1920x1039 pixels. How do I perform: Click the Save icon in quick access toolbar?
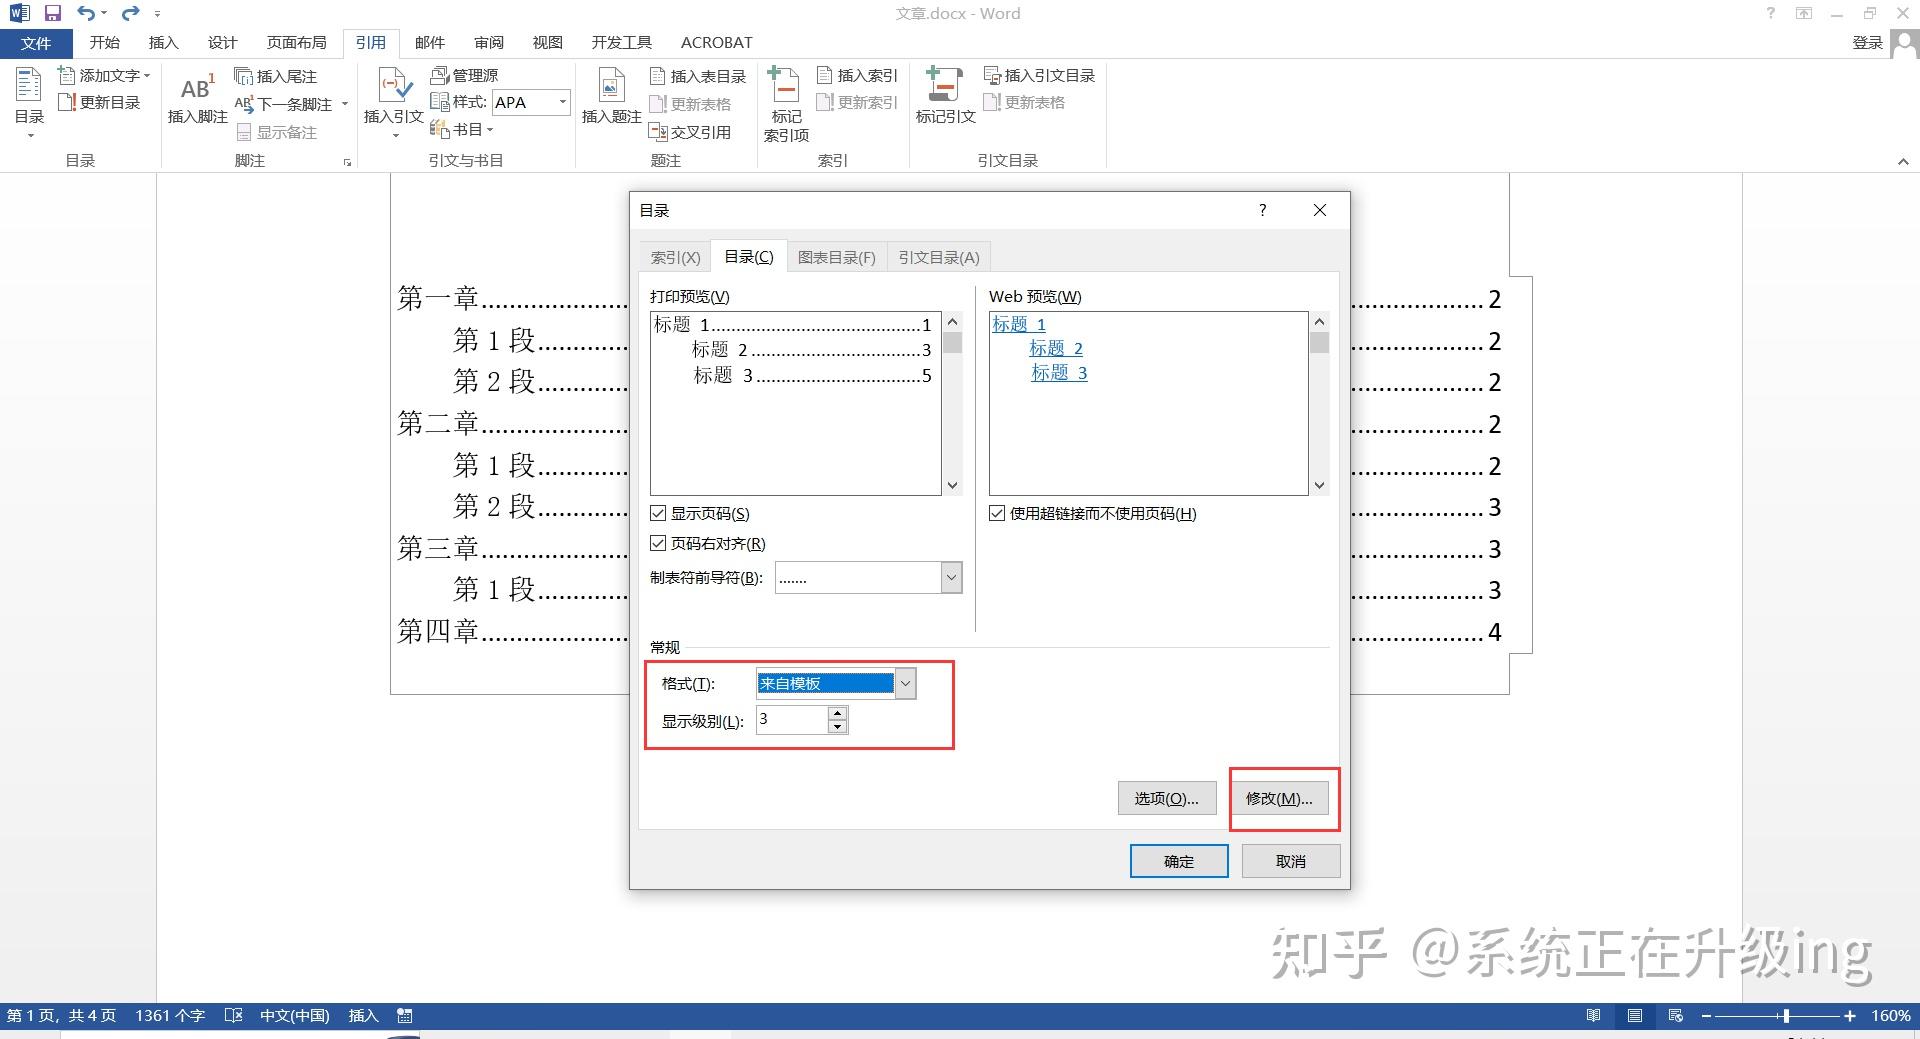click(x=53, y=14)
